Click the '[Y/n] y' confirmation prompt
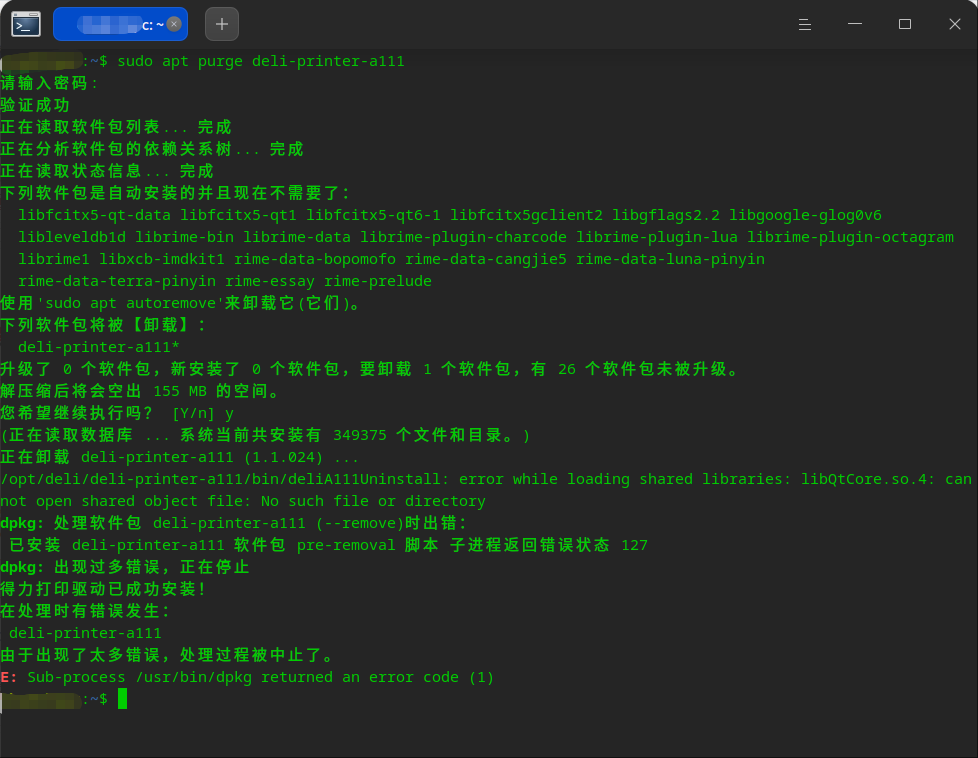978x758 pixels. [203, 413]
